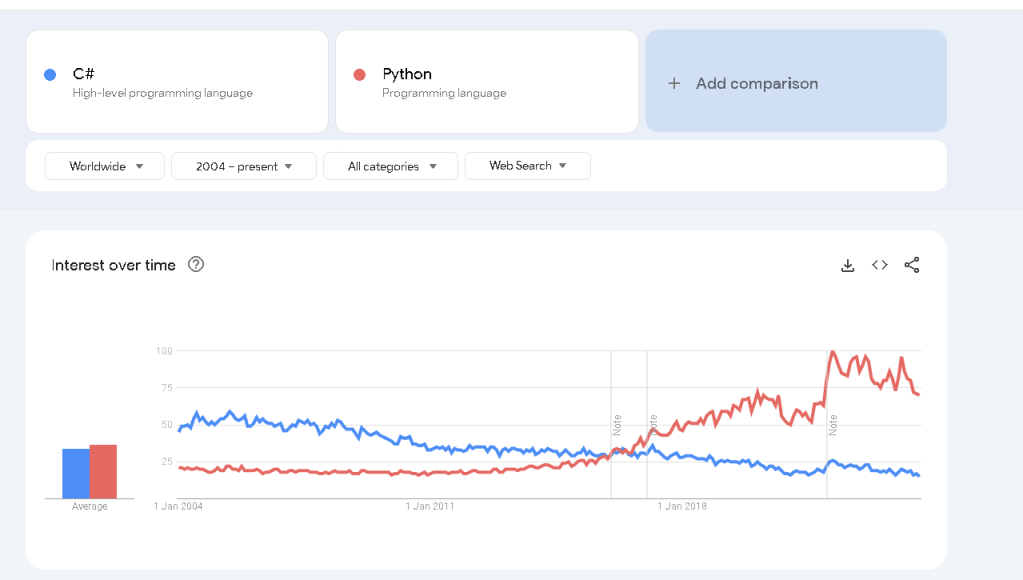Select the C# search term card
Image resolution: width=1023 pixels, height=580 pixels.
(177, 82)
